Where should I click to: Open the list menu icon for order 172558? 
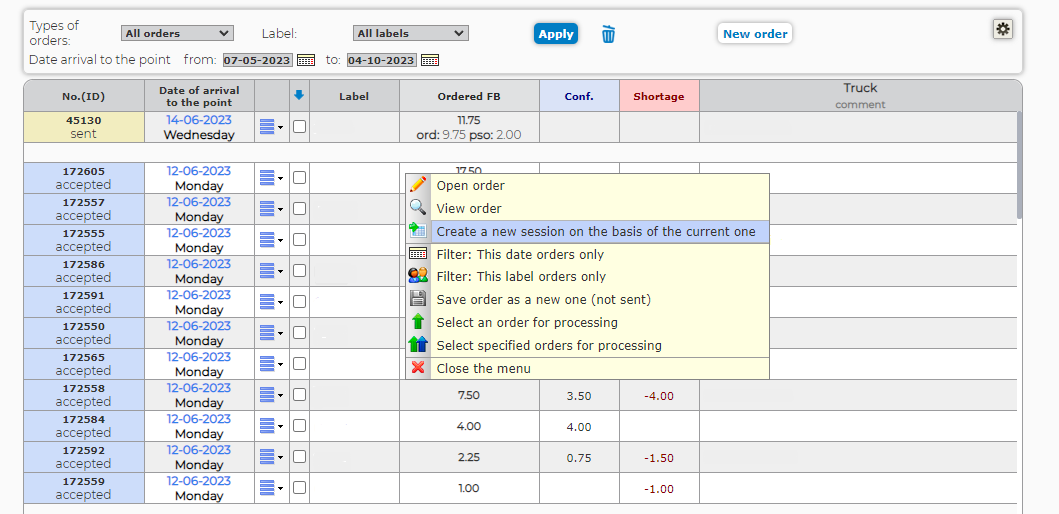tap(270, 395)
